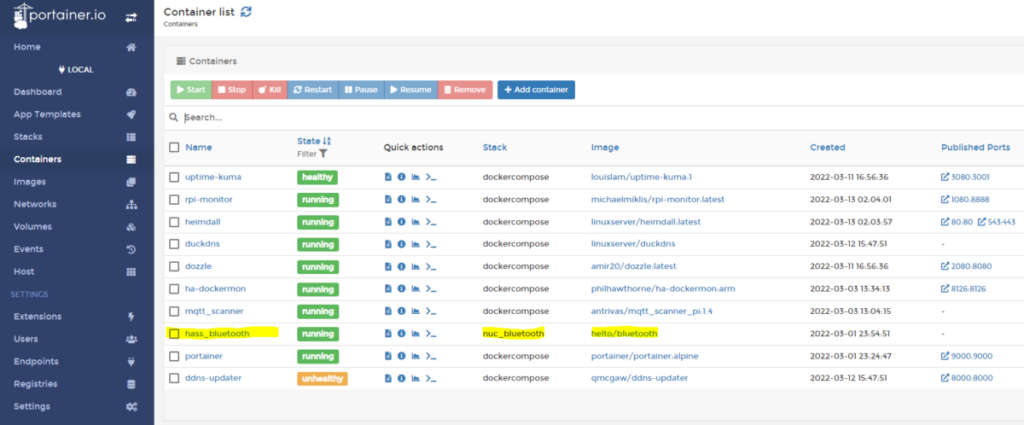The width and height of the screenshot is (1024, 425).
Task: Click the Resume button
Action: [x=411, y=90]
